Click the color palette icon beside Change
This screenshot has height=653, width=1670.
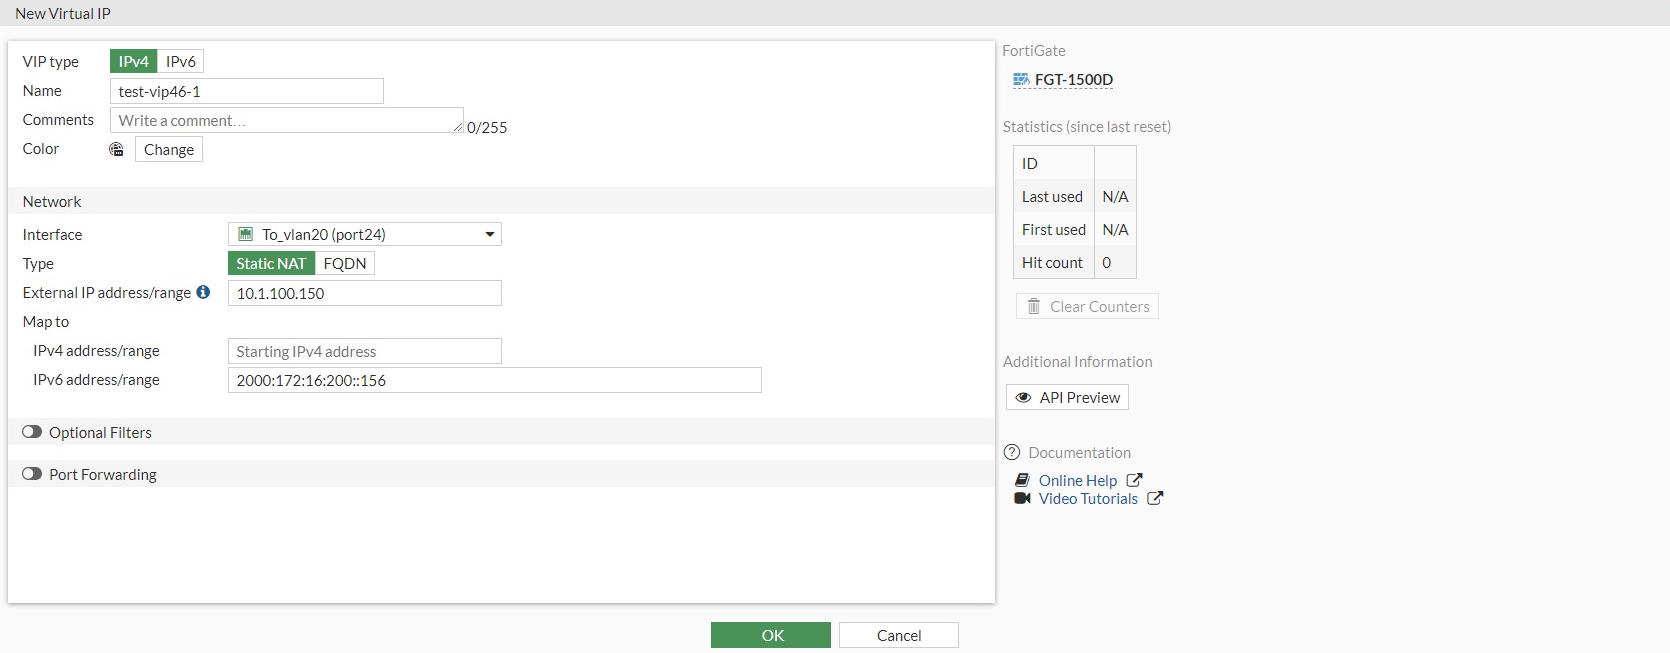click(116, 149)
